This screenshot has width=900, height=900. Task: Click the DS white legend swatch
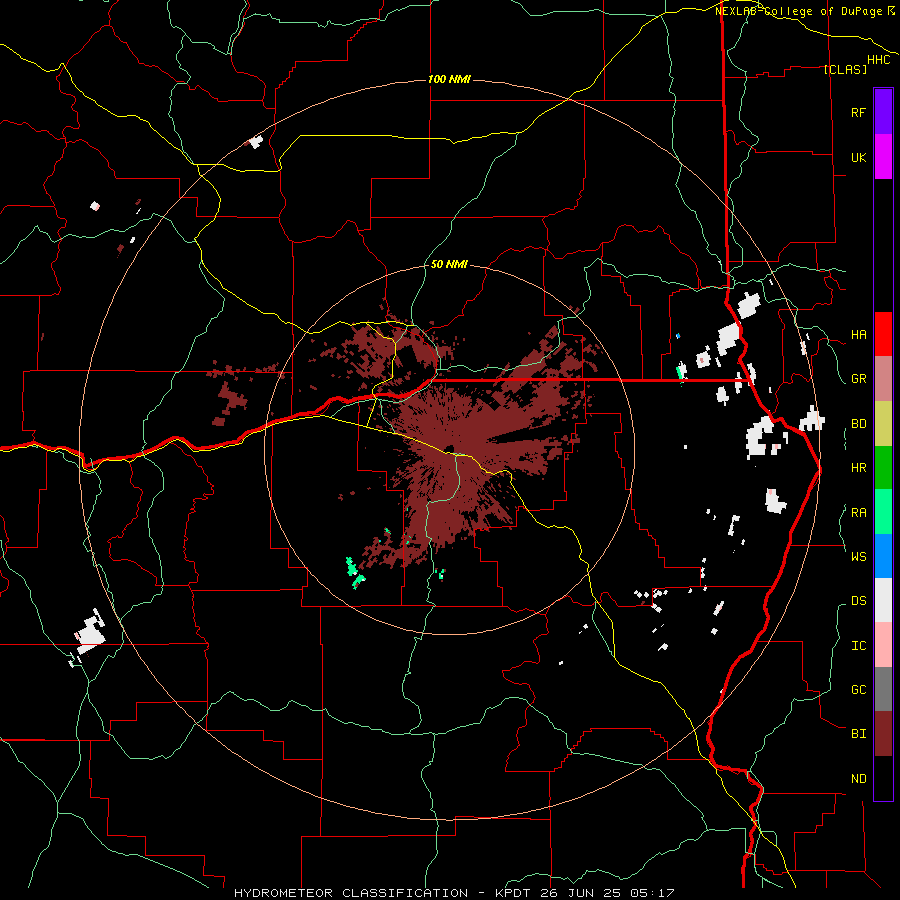883,600
